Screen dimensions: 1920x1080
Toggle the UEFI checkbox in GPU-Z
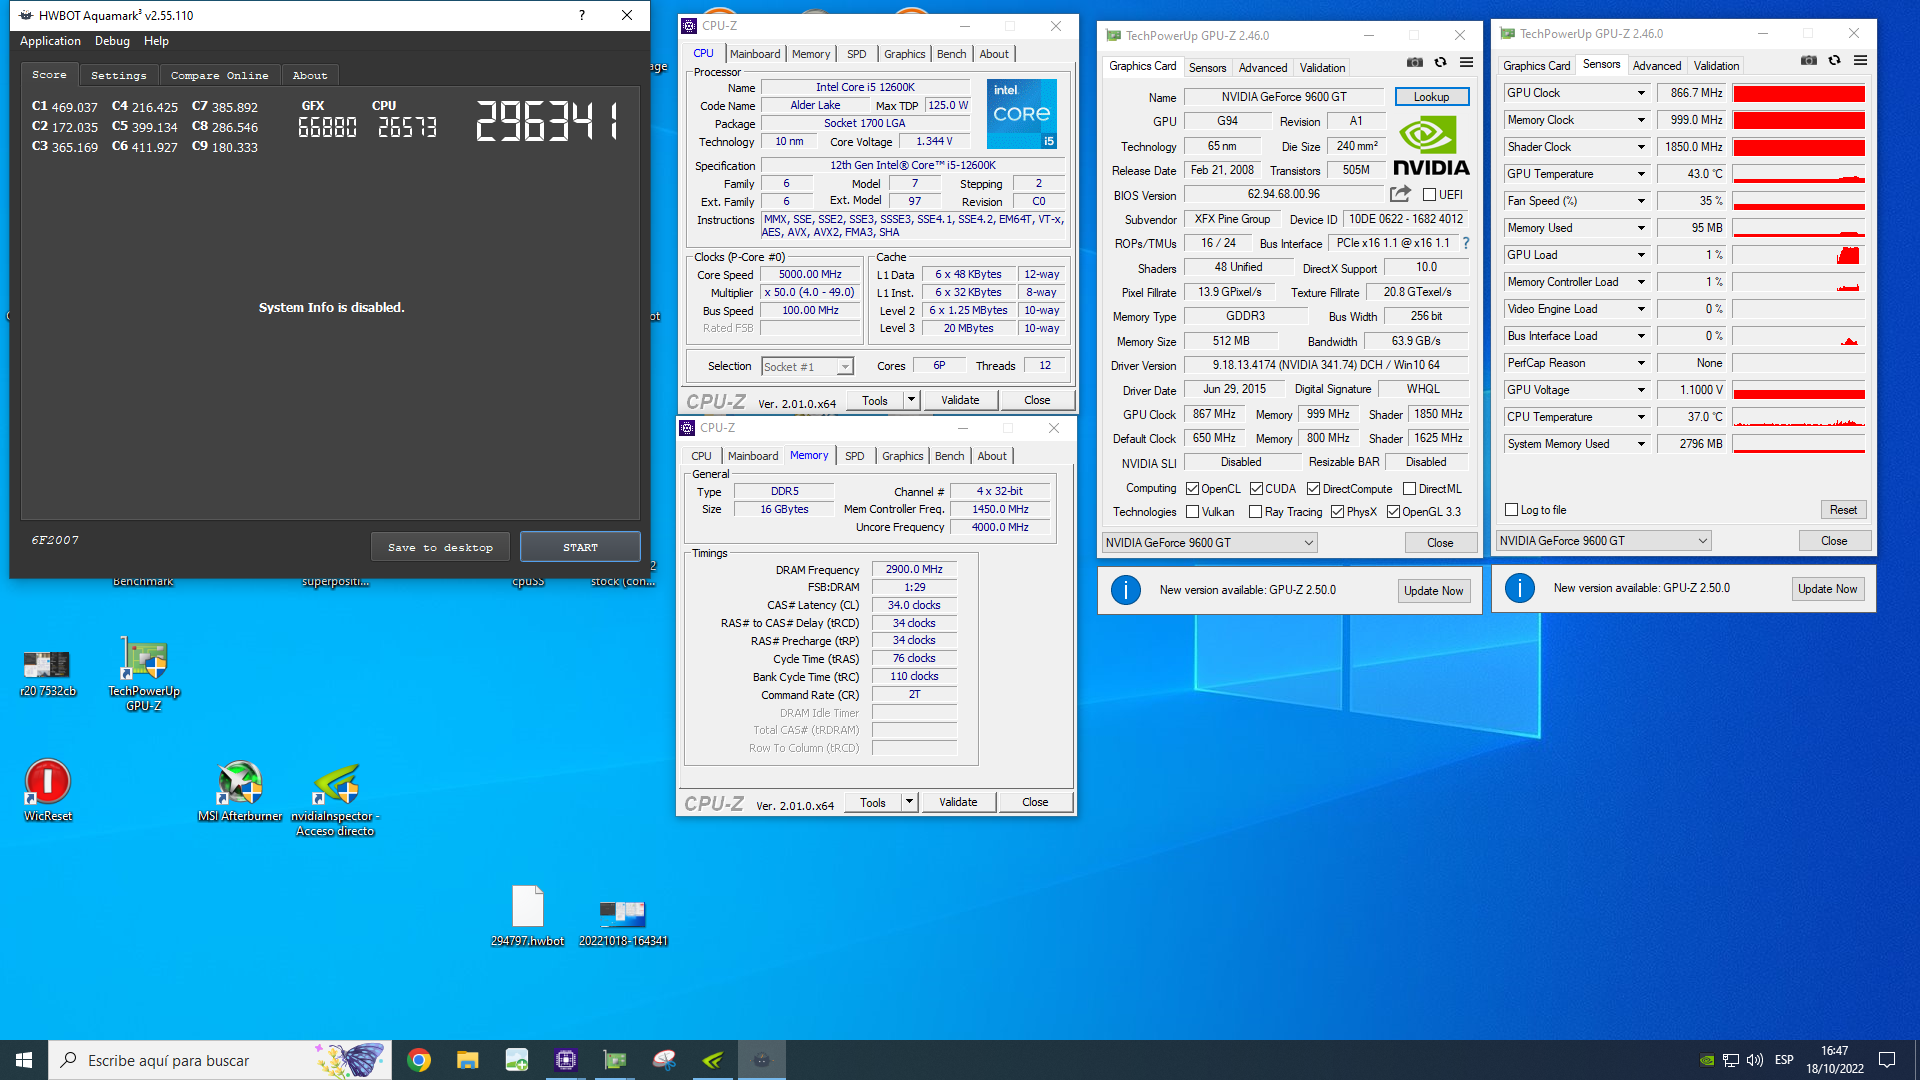[x=1429, y=195]
